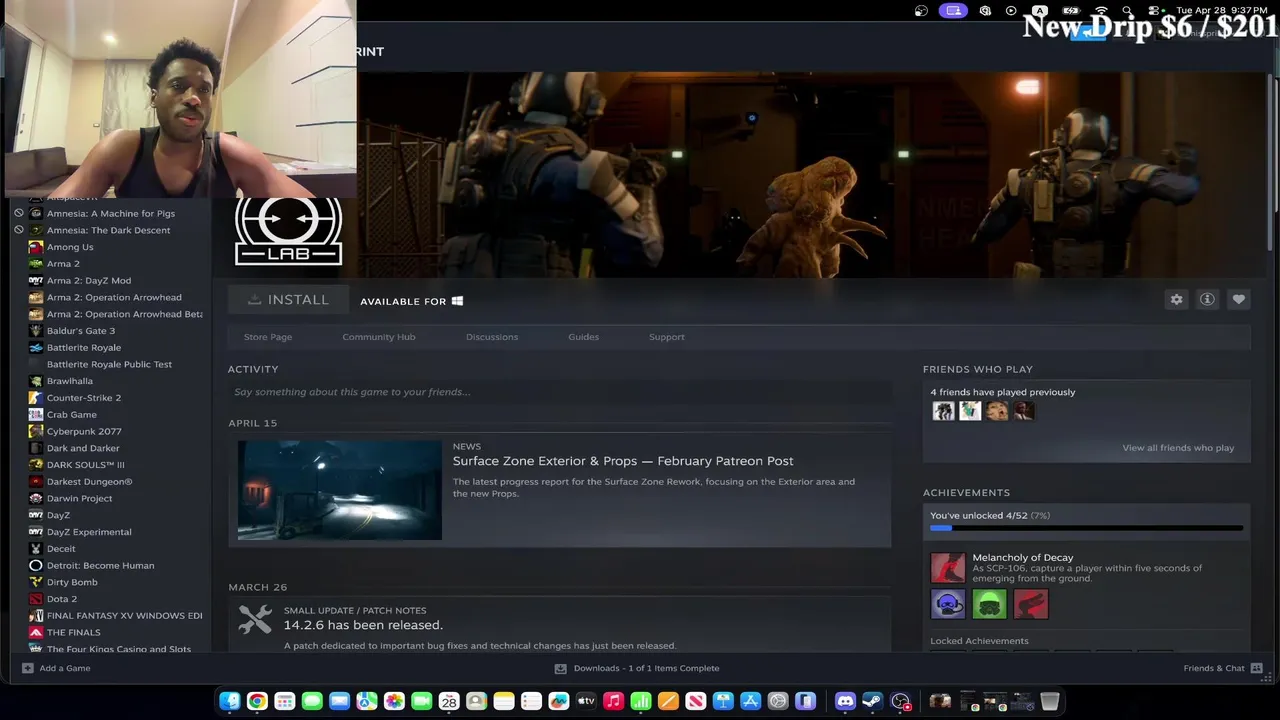Click the Spotlight search icon in menu bar

[x=1127, y=11]
